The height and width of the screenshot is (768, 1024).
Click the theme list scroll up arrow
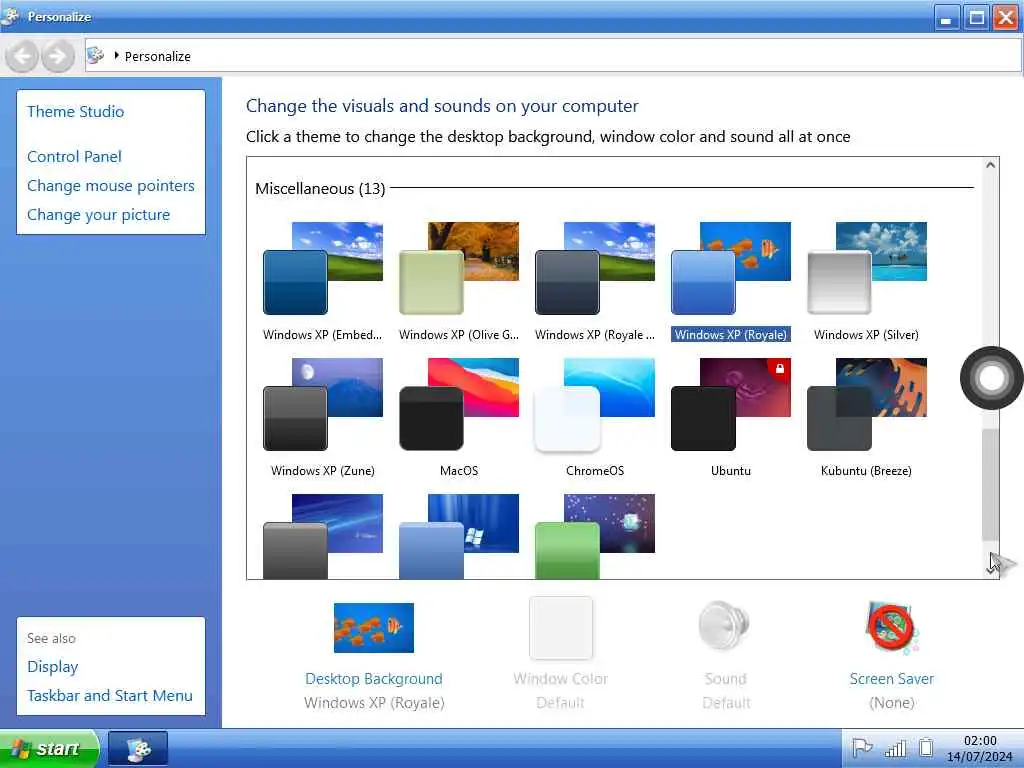991,165
